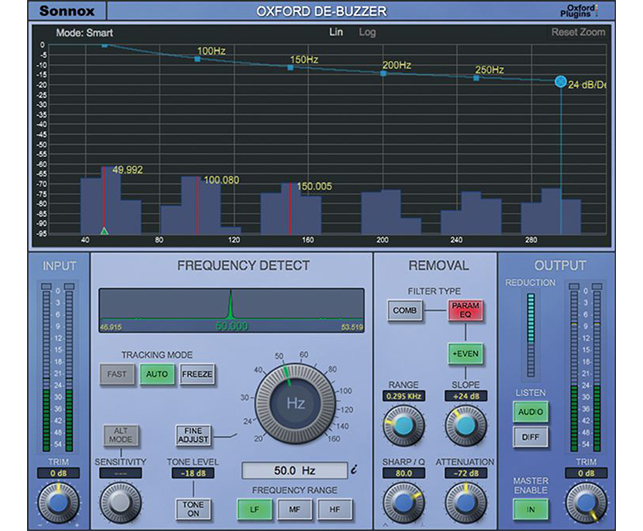Select the LF frequency range
This screenshot has width=643, height=531.
pos(255,509)
